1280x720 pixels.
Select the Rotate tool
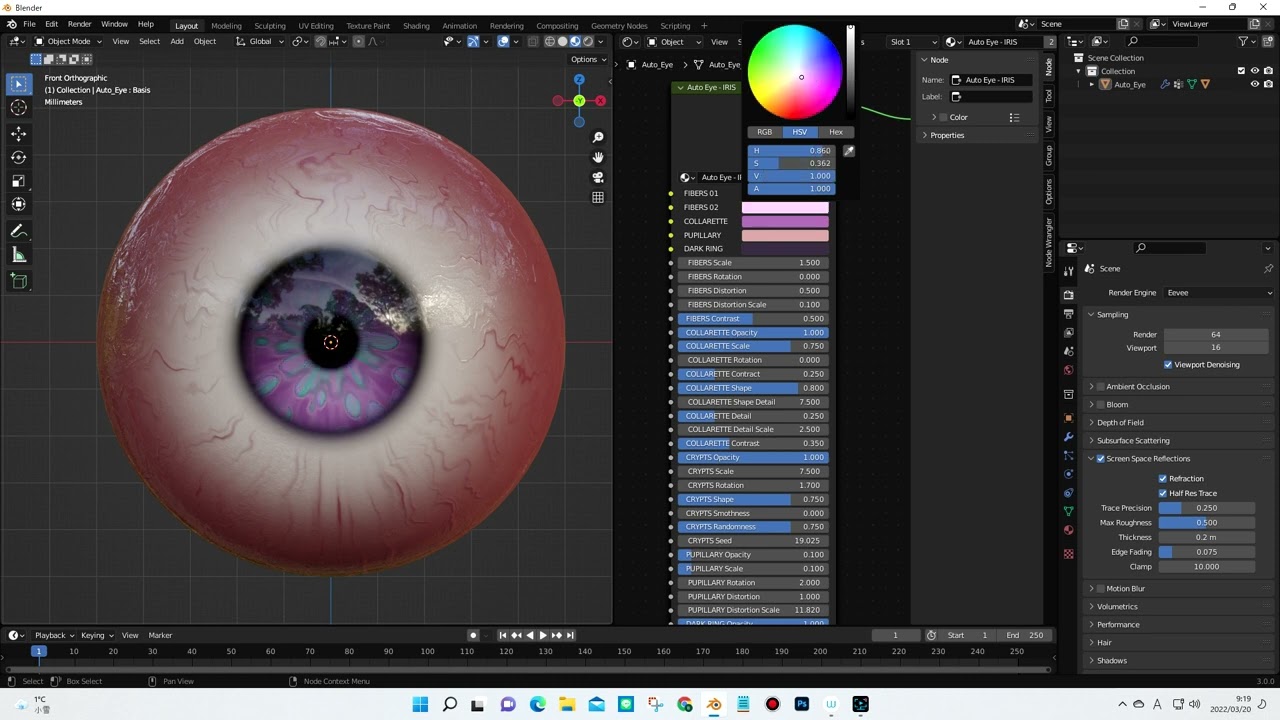pyautogui.click(x=19, y=157)
